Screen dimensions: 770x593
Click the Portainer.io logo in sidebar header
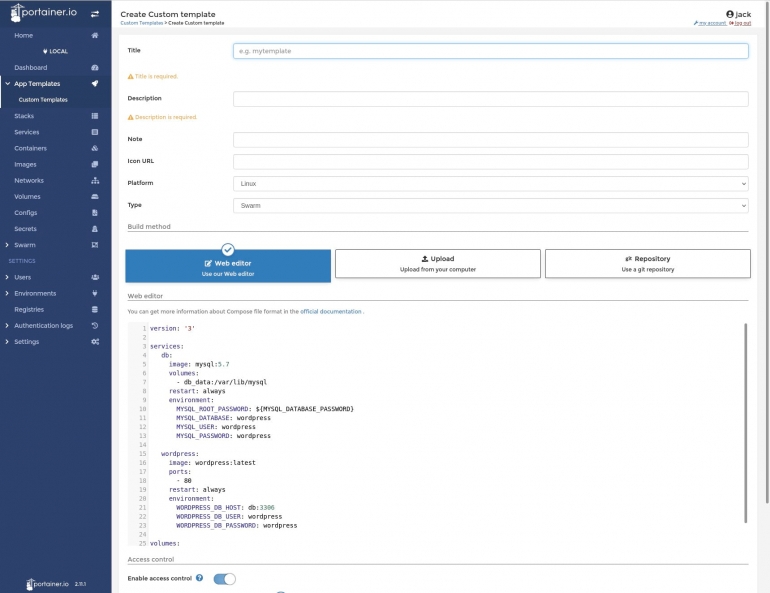pos(44,13)
